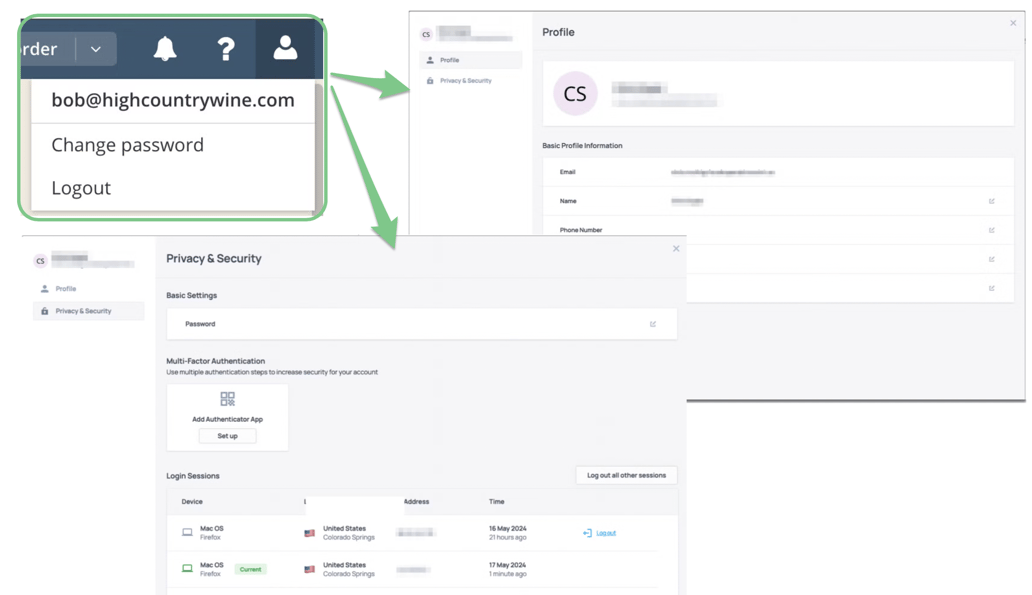The image size is (1032, 595).
Task: Click the edit pencil beside Phone Number
Action: point(992,230)
